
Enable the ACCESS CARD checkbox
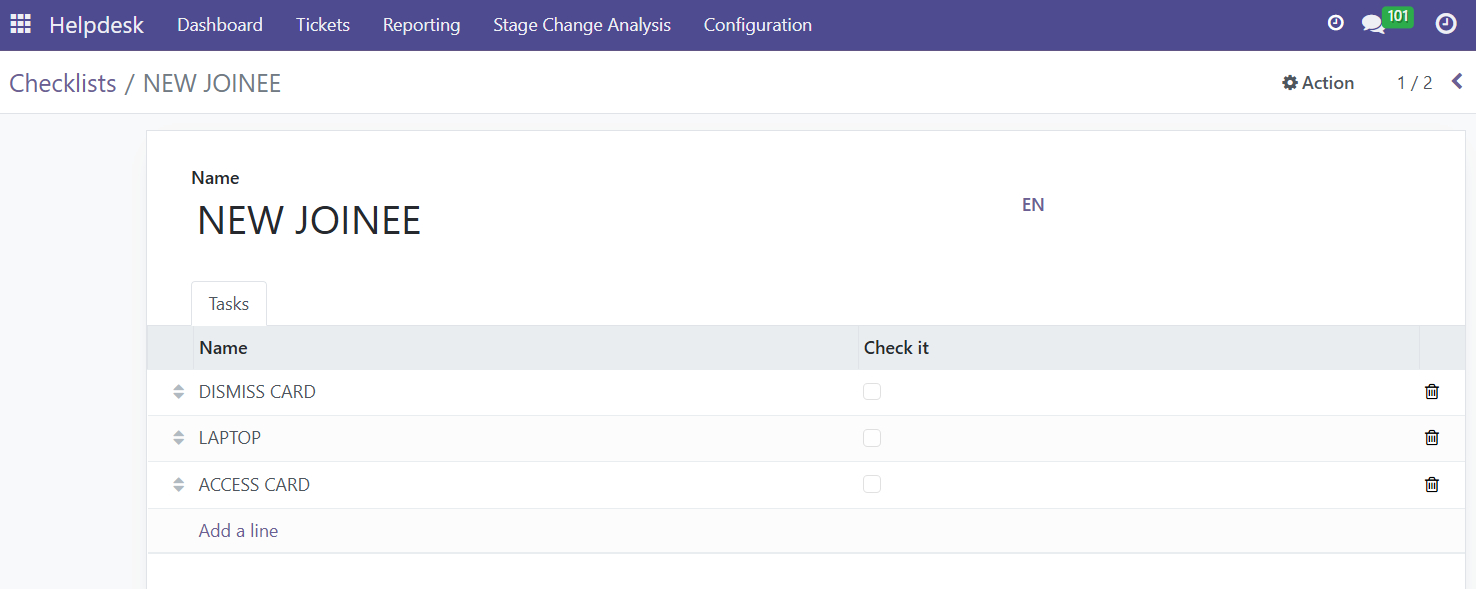point(872,484)
